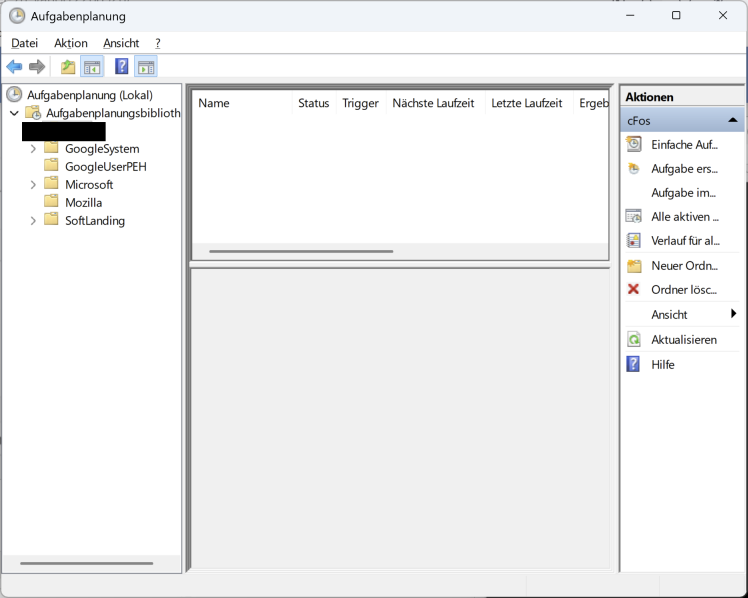Screen dimensions: 748x598
Task: Click the cFos header text in Aktionen
Action: [639, 121]
